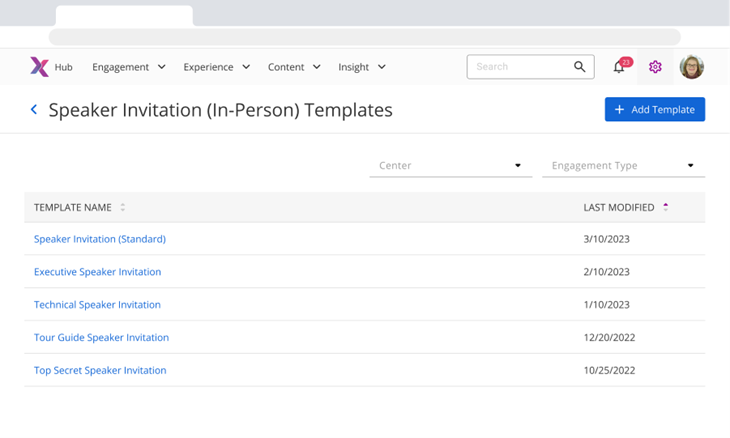Sort by Template Name column arrows

[x=123, y=208]
